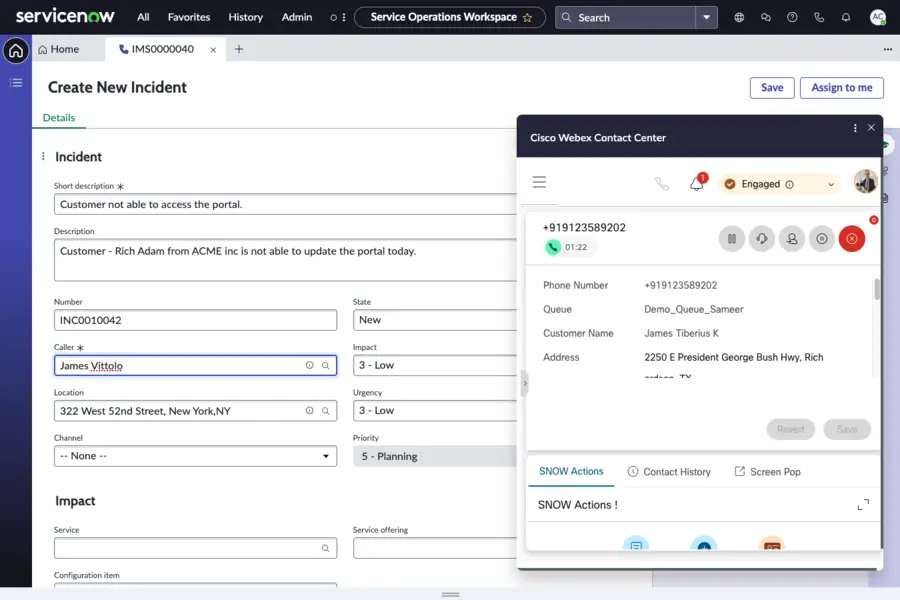Edit the Short description field

(x=286, y=204)
